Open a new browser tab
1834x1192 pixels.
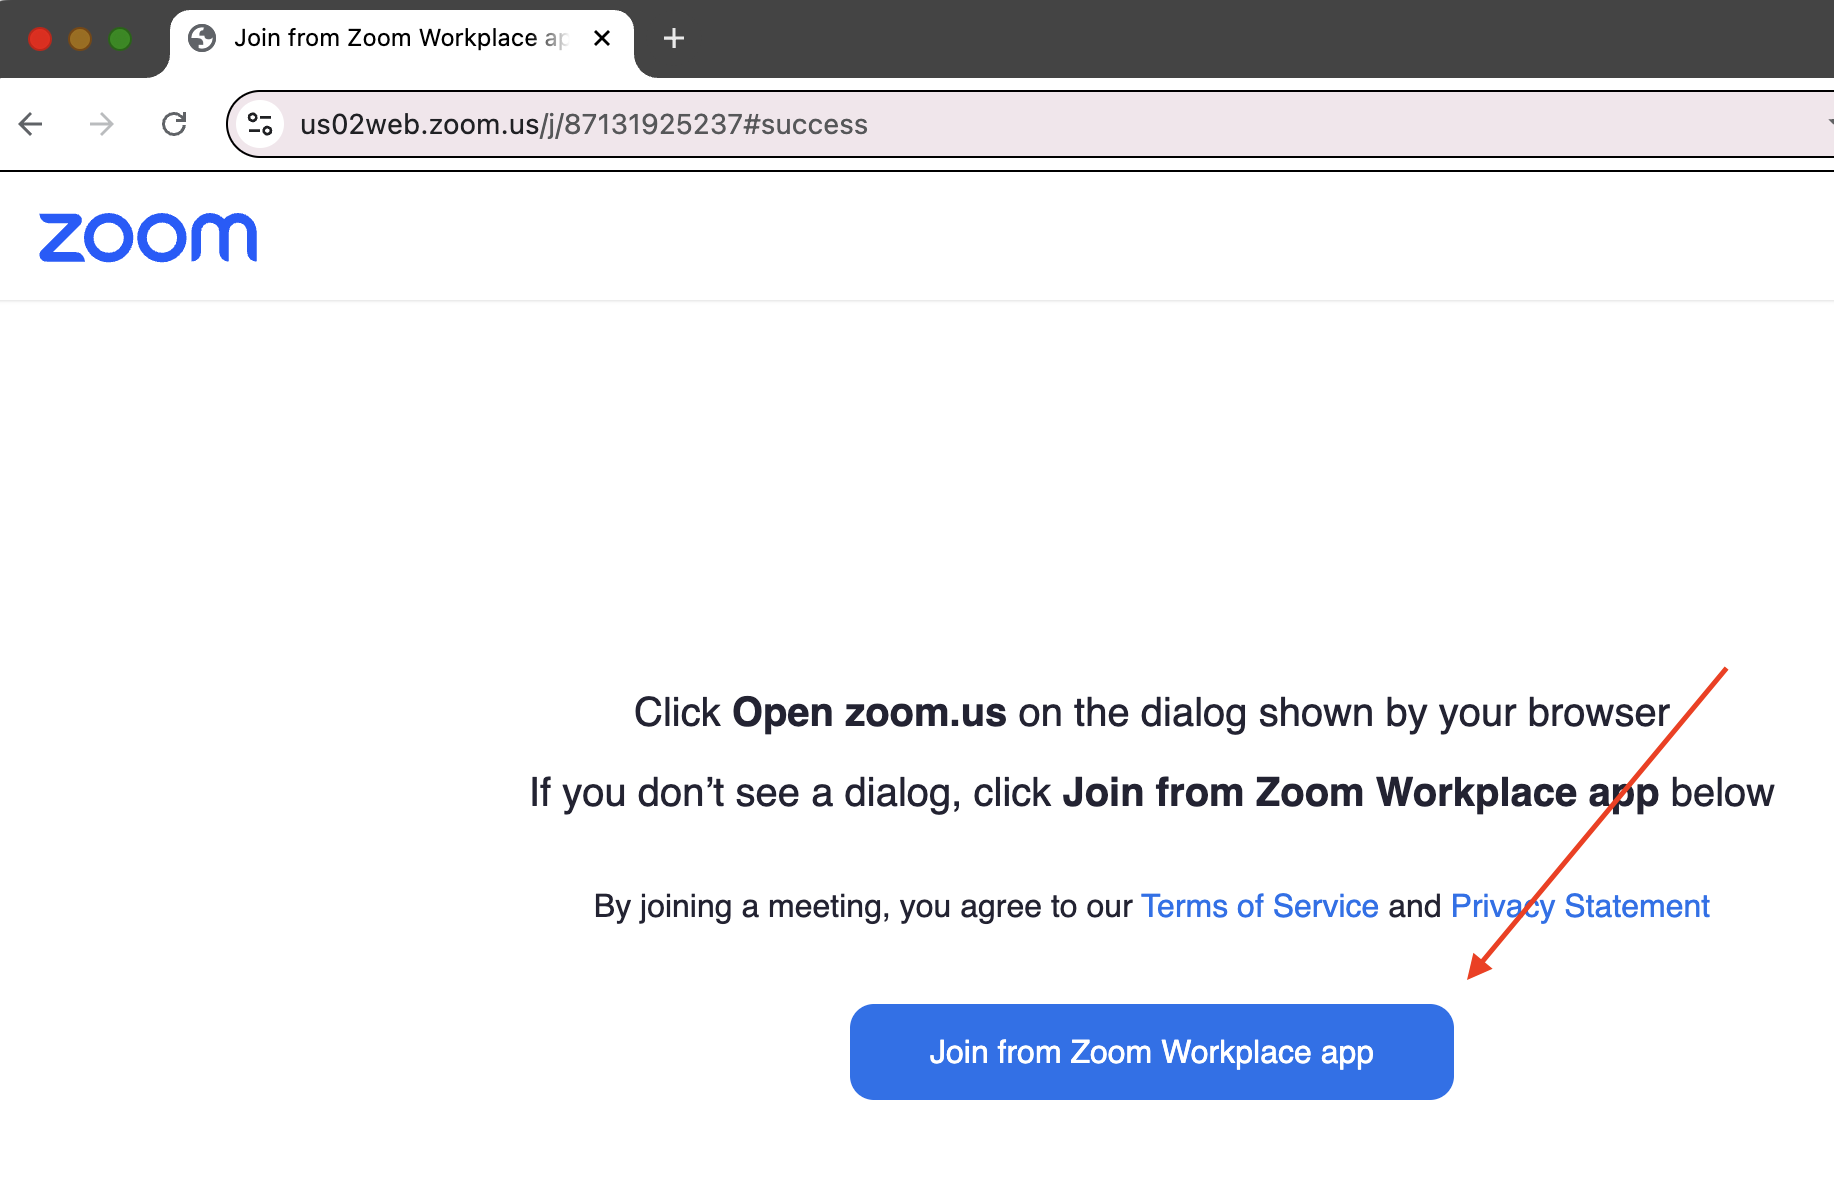coord(674,38)
